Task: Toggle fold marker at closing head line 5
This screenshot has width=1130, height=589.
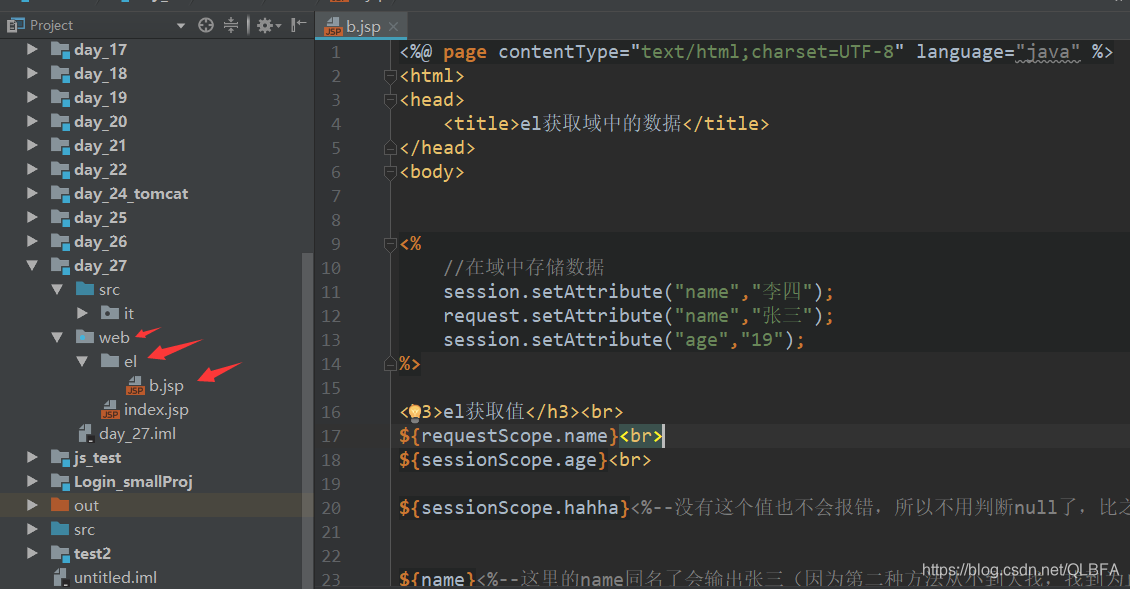Action: [x=391, y=148]
